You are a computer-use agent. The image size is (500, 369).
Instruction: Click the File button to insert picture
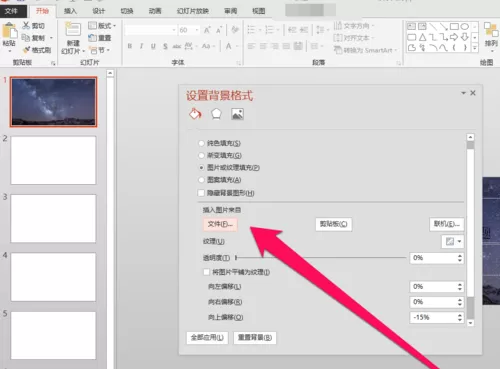coord(220,224)
